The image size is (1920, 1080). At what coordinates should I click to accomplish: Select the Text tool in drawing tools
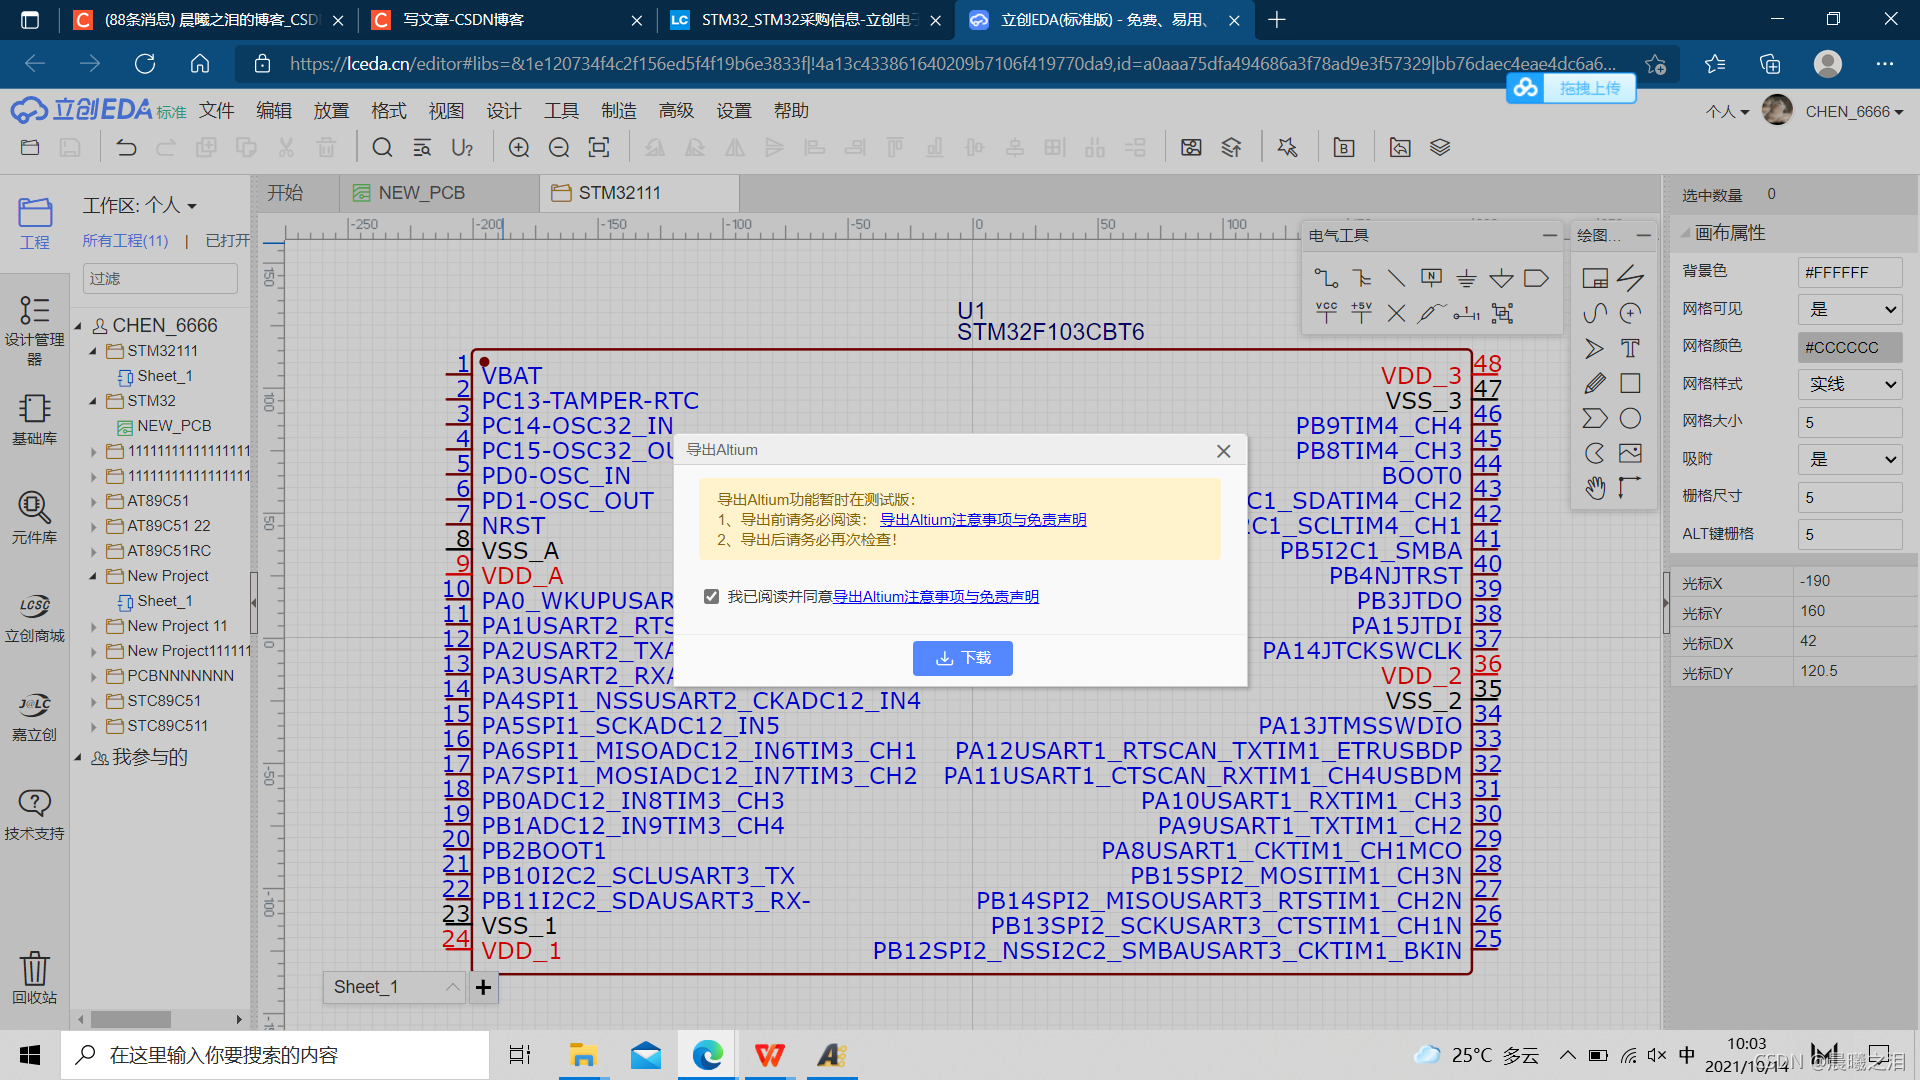click(x=1630, y=348)
